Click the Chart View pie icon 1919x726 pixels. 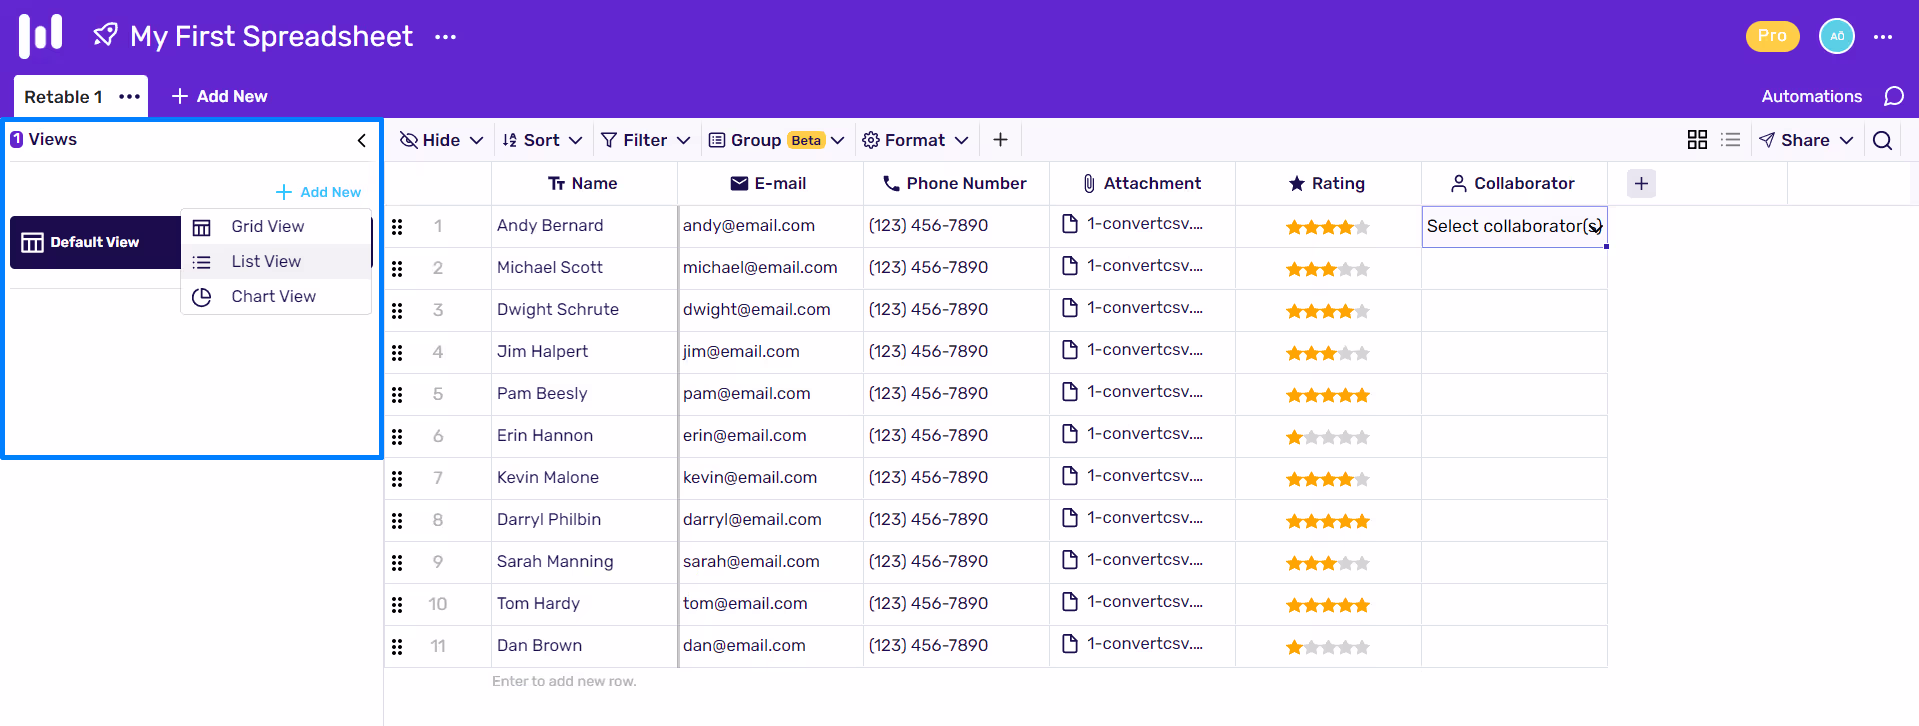201,297
